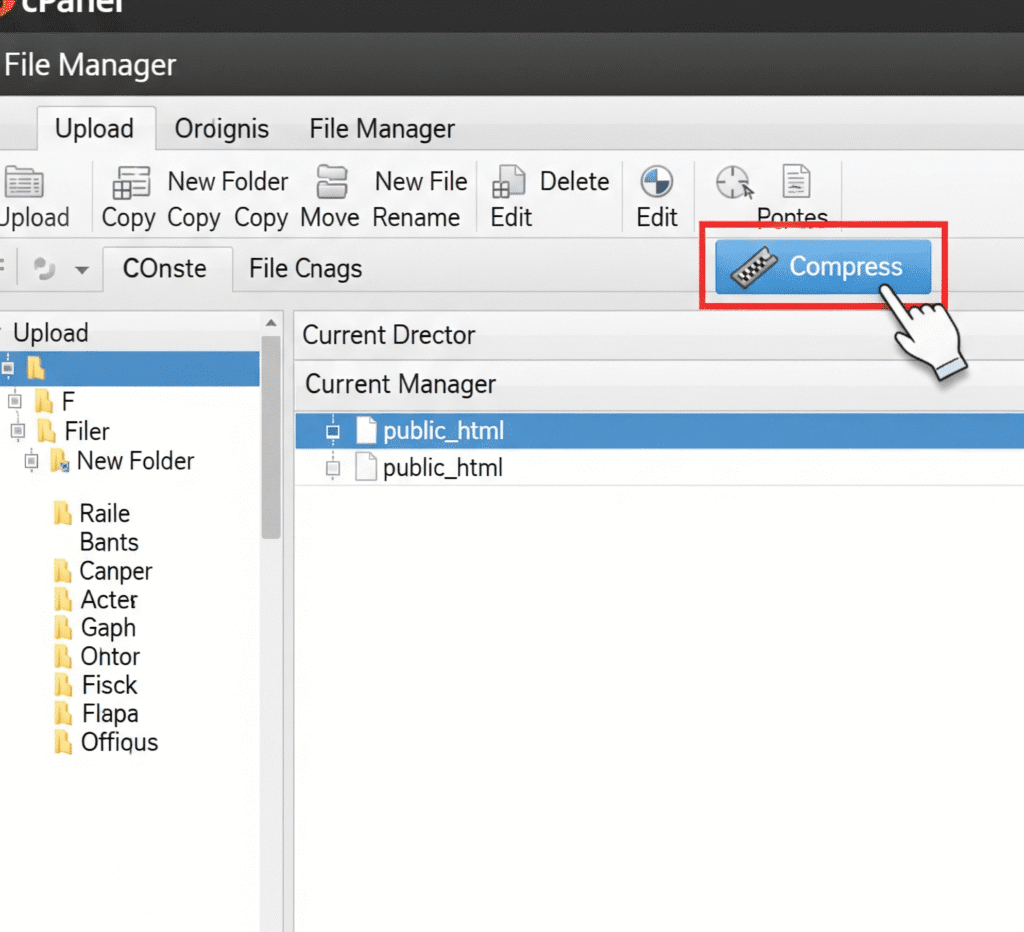The height and width of the screenshot is (932, 1024).
Task: Click the Move stacked-drives icon
Action: [x=332, y=182]
